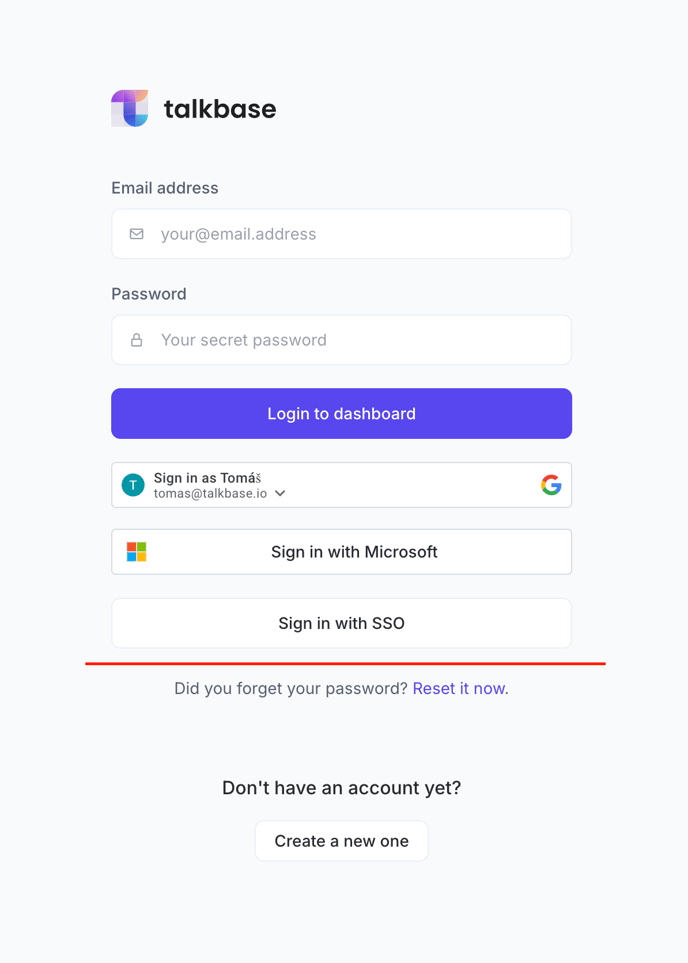Click the talkbase wordmark text
The image size is (688, 963).
click(x=220, y=109)
